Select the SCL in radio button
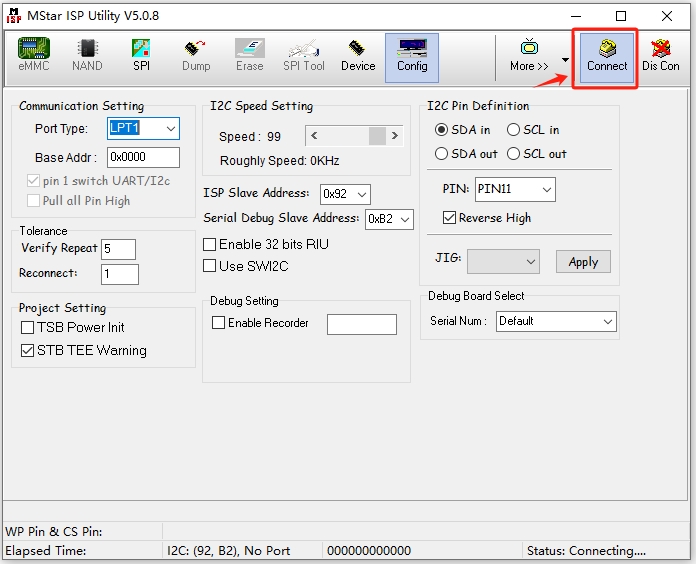 (x=513, y=130)
